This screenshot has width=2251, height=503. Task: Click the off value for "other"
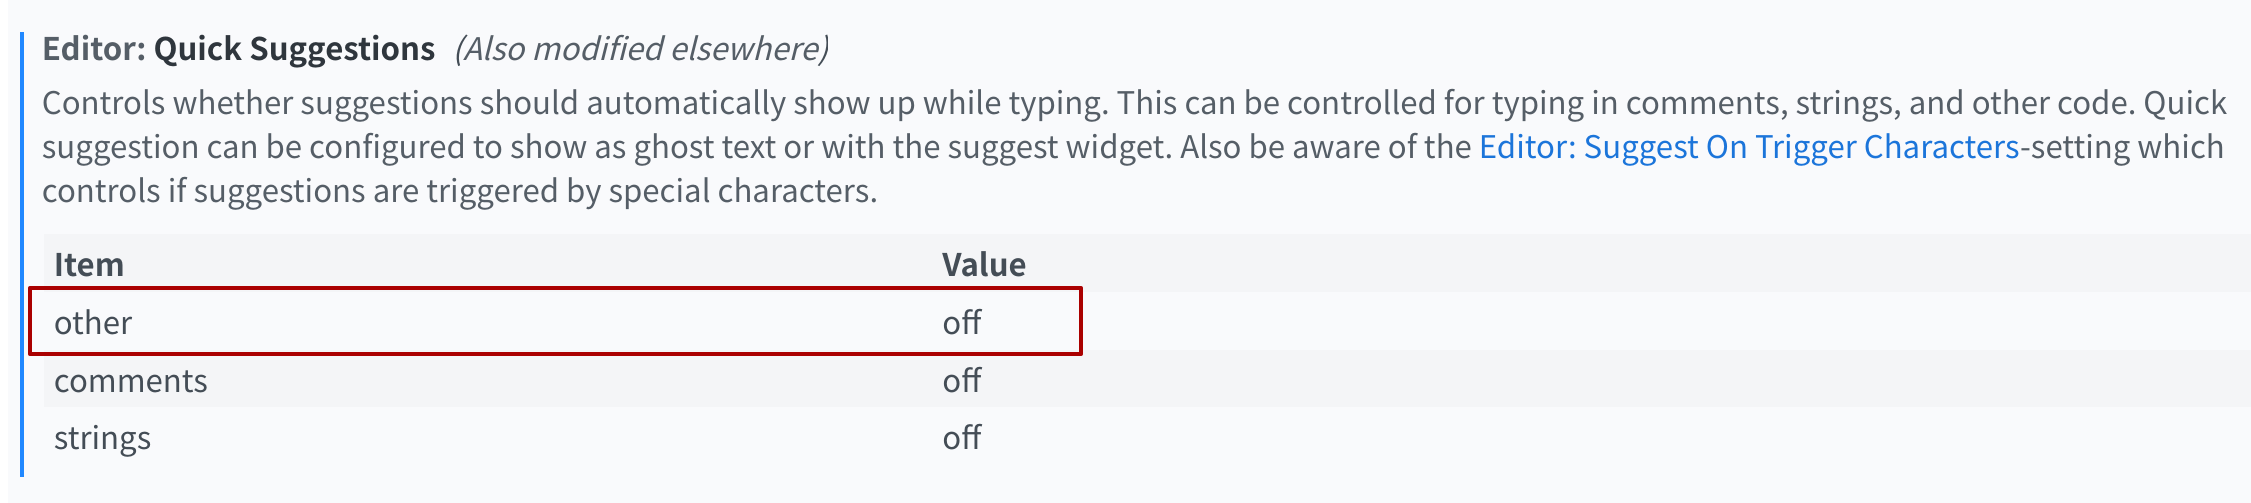point(962,322)
